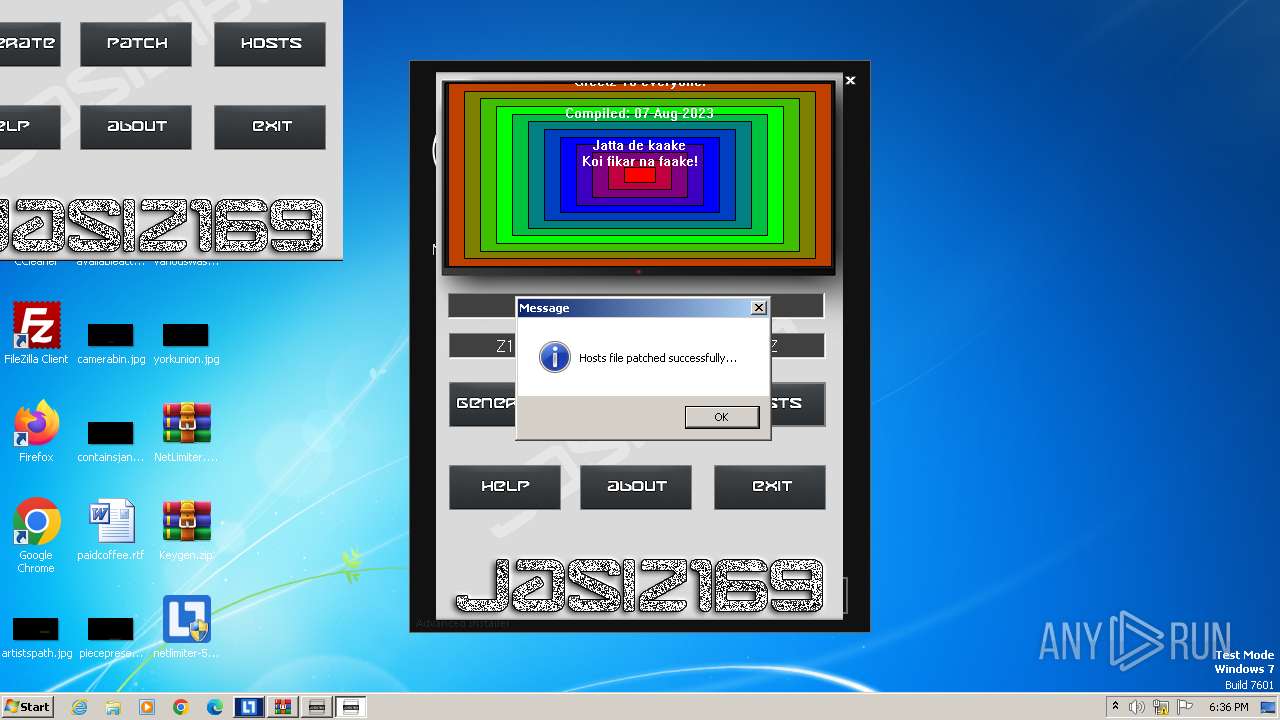Open the Start menu
This screenshot has height=720, width=1280.
coord(27,706)
